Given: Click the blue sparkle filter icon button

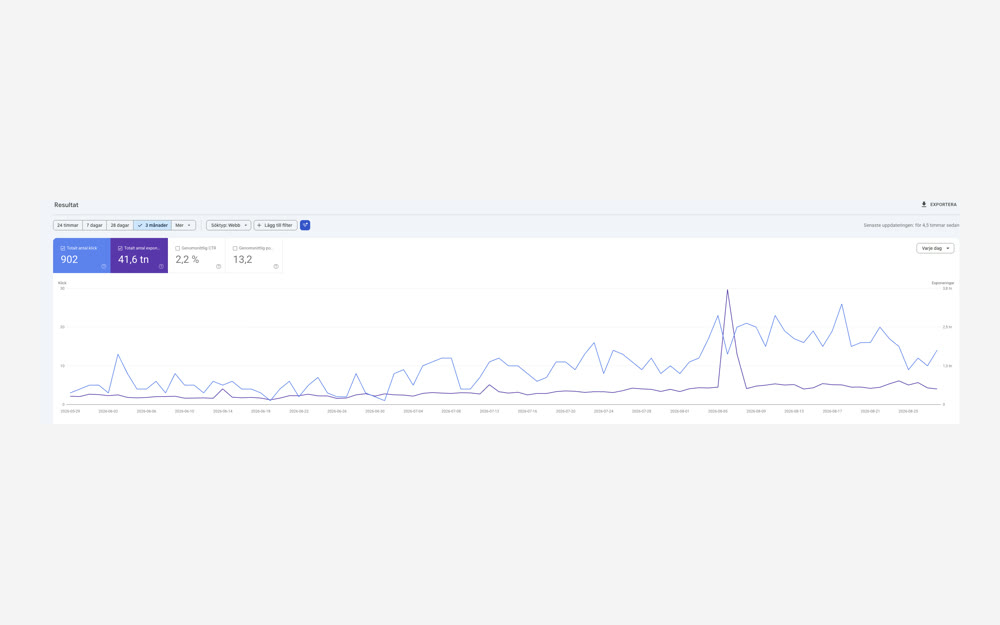Looking at the screenshot, I should point(305,225).
